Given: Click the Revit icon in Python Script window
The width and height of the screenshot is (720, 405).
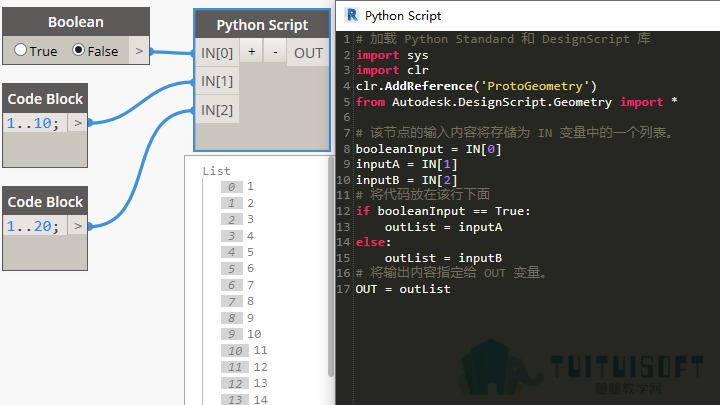Looking at the screenshot, I should point(352,15).
